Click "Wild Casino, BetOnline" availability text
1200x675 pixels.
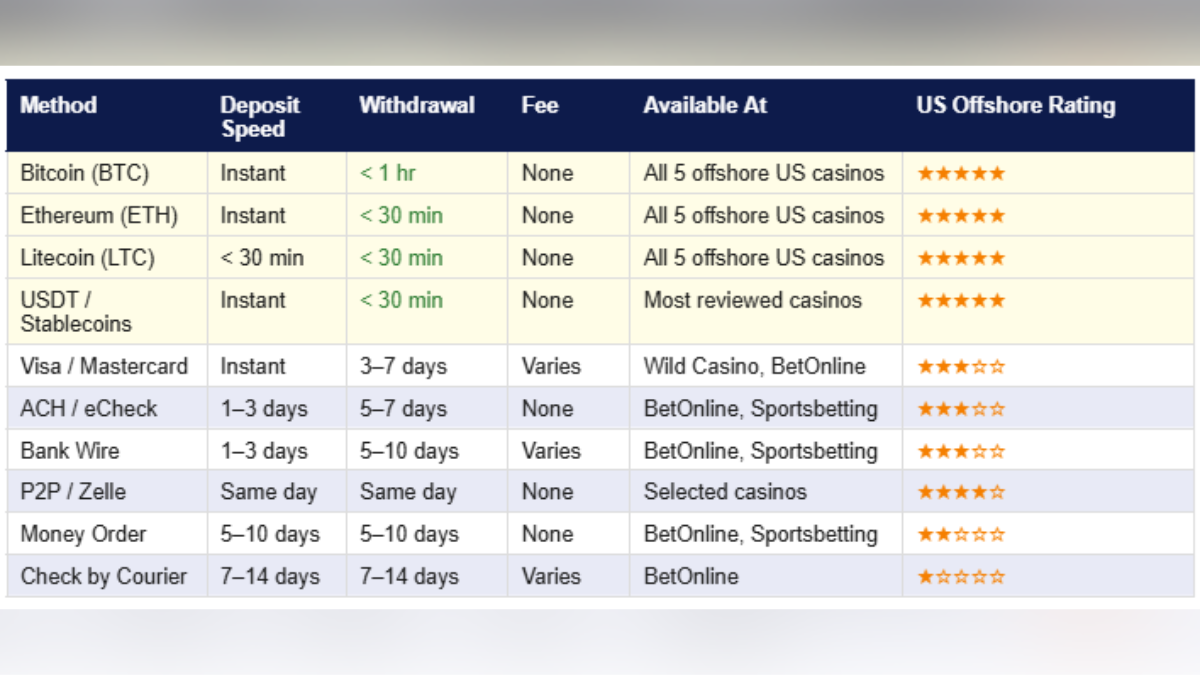pos(755,367)
